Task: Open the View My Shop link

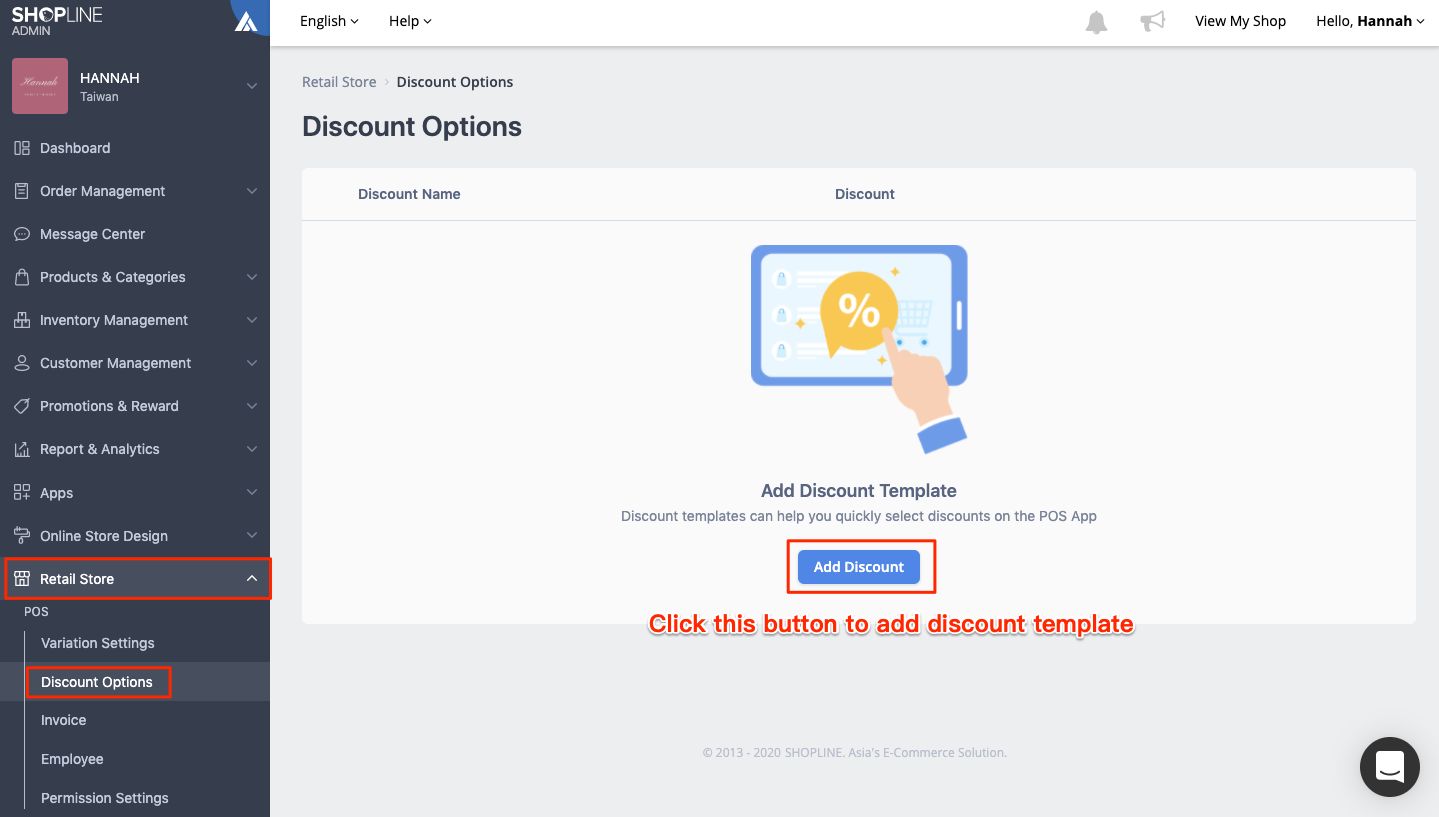Action: [x=1241, y=21]
